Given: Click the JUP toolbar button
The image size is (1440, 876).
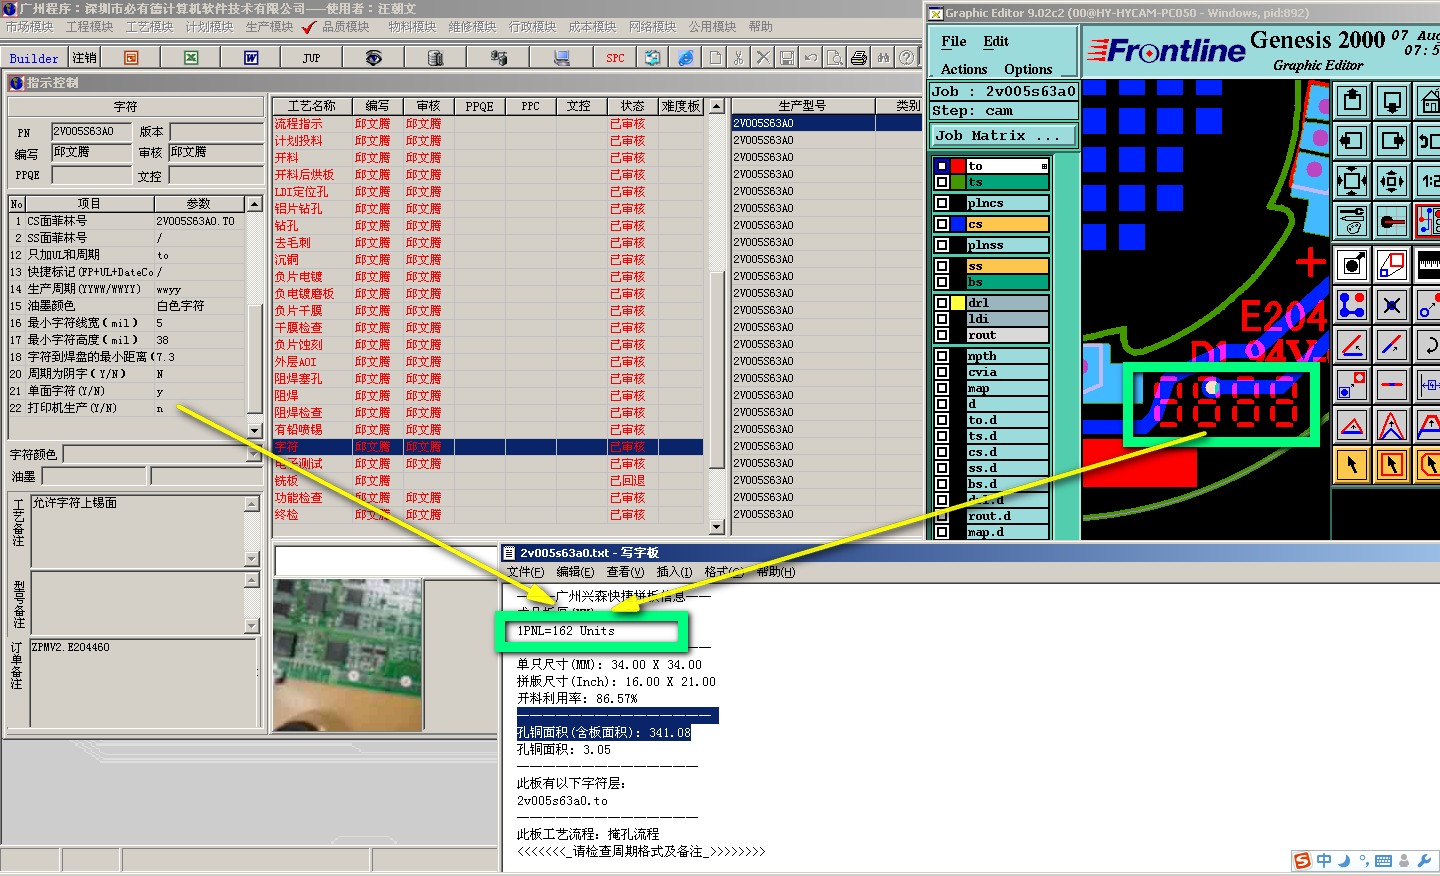Looking at the screenshot, I should coord(311,58).
